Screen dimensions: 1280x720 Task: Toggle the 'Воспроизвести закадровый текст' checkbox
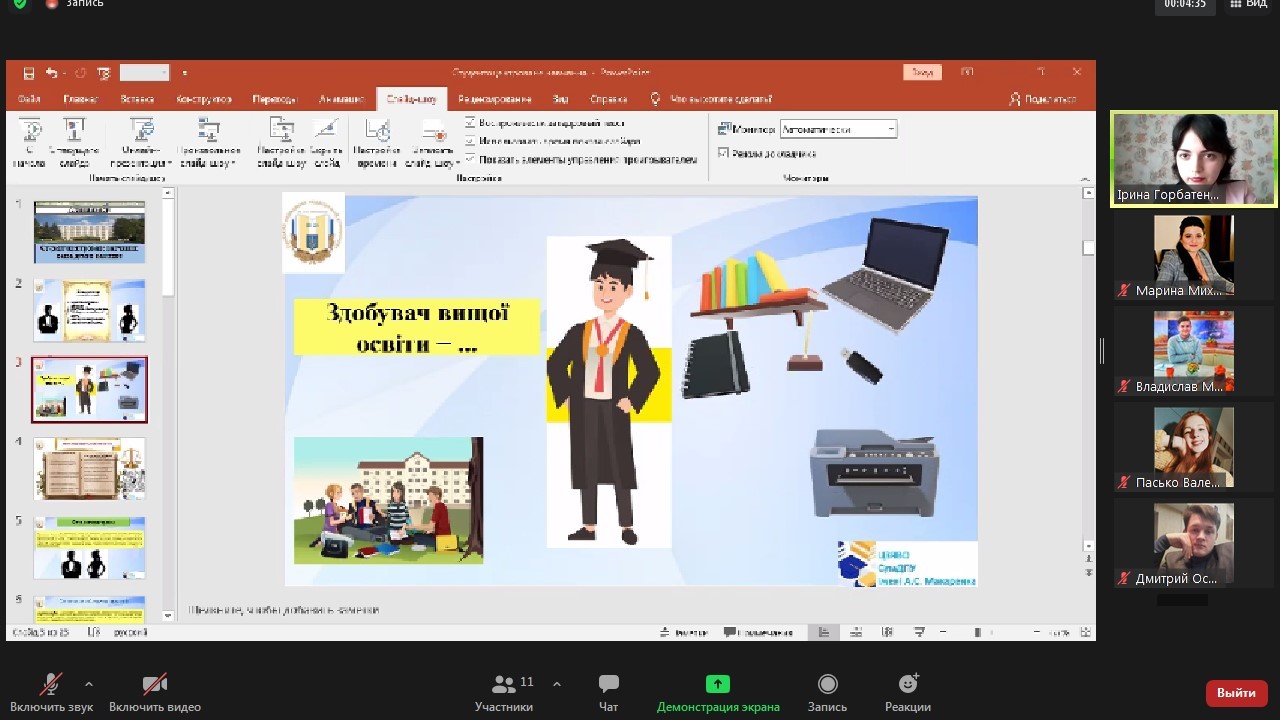471,123
